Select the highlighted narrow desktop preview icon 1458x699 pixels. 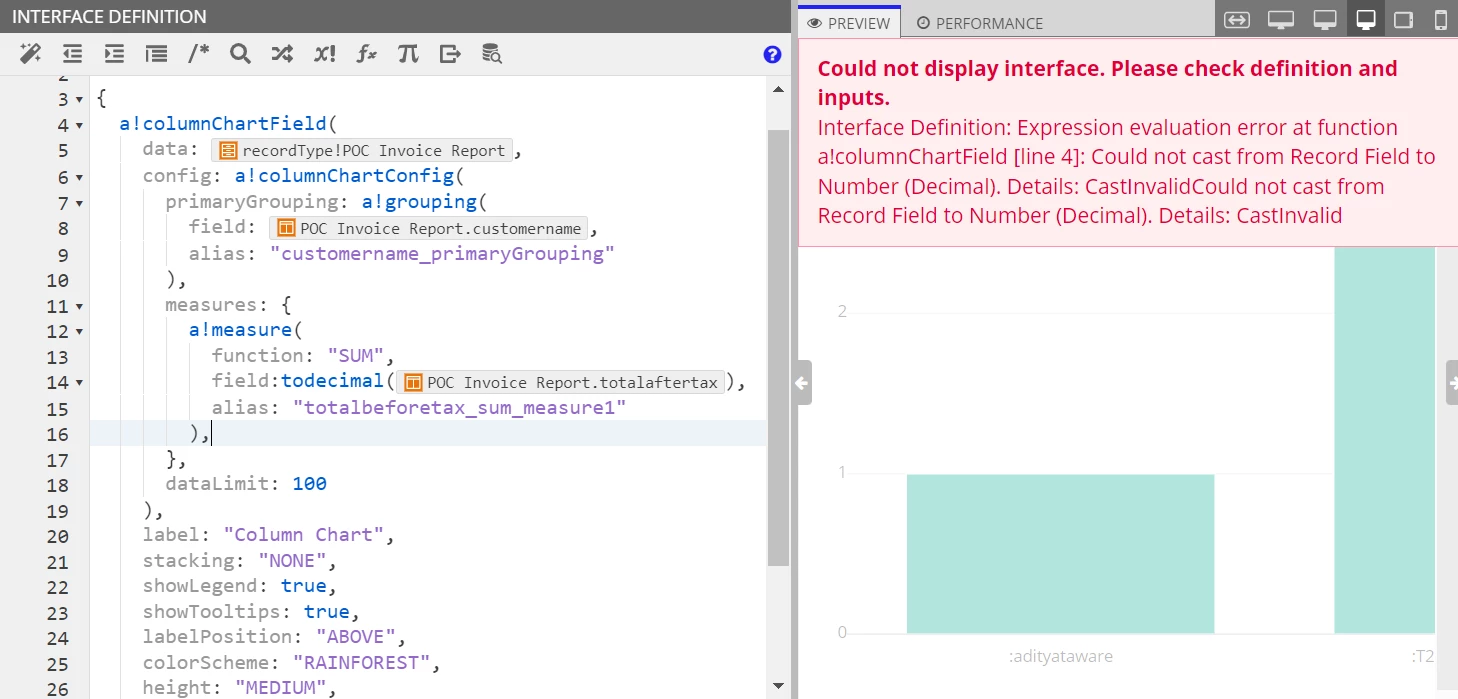click(x=1366, y=20)
